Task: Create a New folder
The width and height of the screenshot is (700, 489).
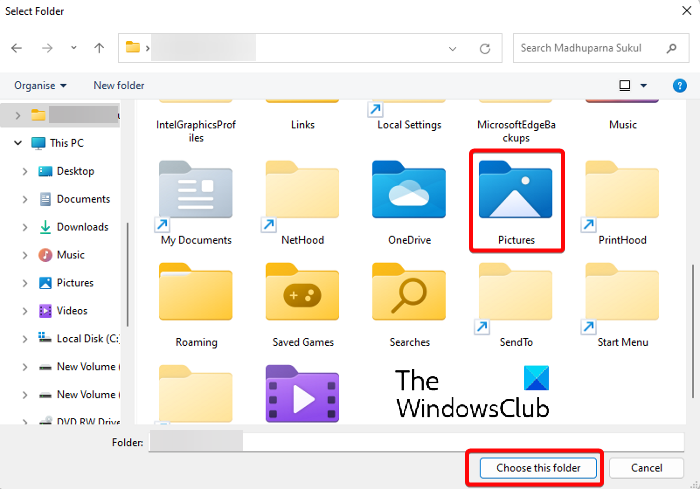Action: [119, 85]
